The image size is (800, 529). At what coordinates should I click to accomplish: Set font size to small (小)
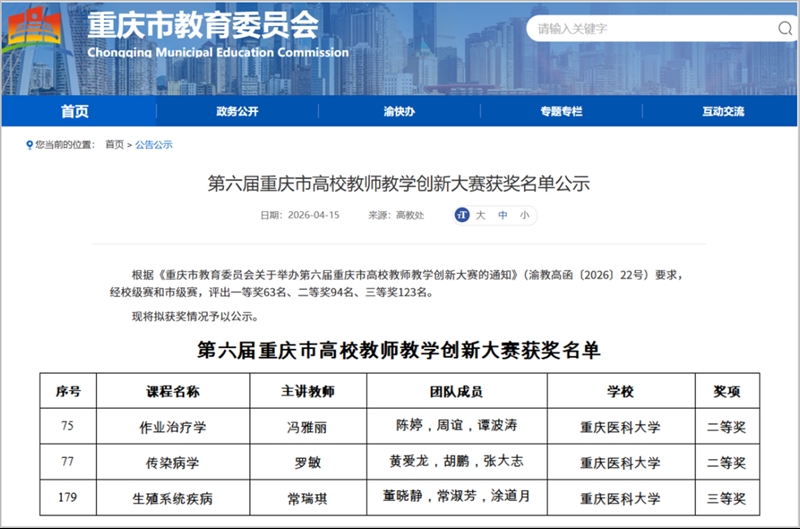[524, 215]
